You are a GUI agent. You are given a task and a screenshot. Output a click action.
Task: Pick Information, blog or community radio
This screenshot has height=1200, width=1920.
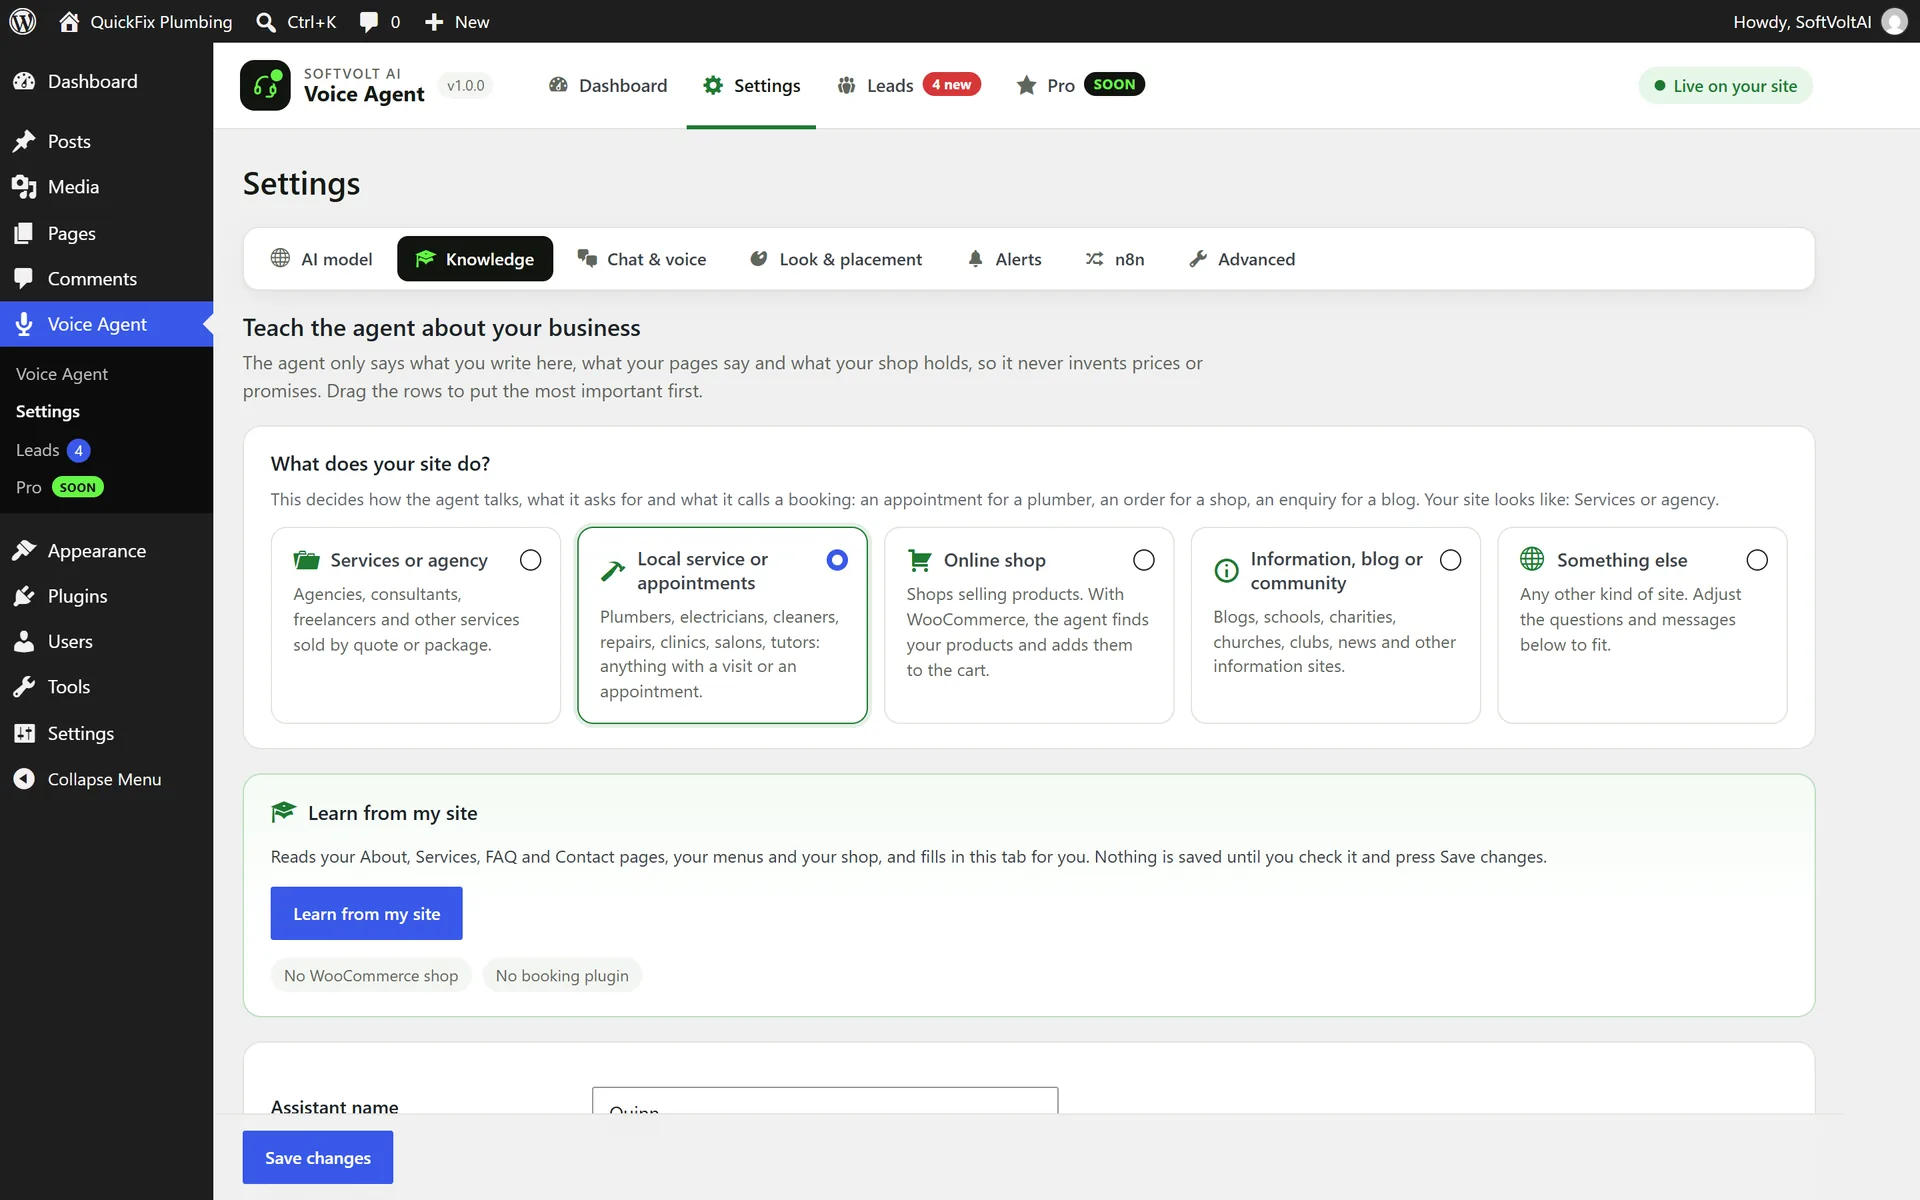(x=1451, y=560)
